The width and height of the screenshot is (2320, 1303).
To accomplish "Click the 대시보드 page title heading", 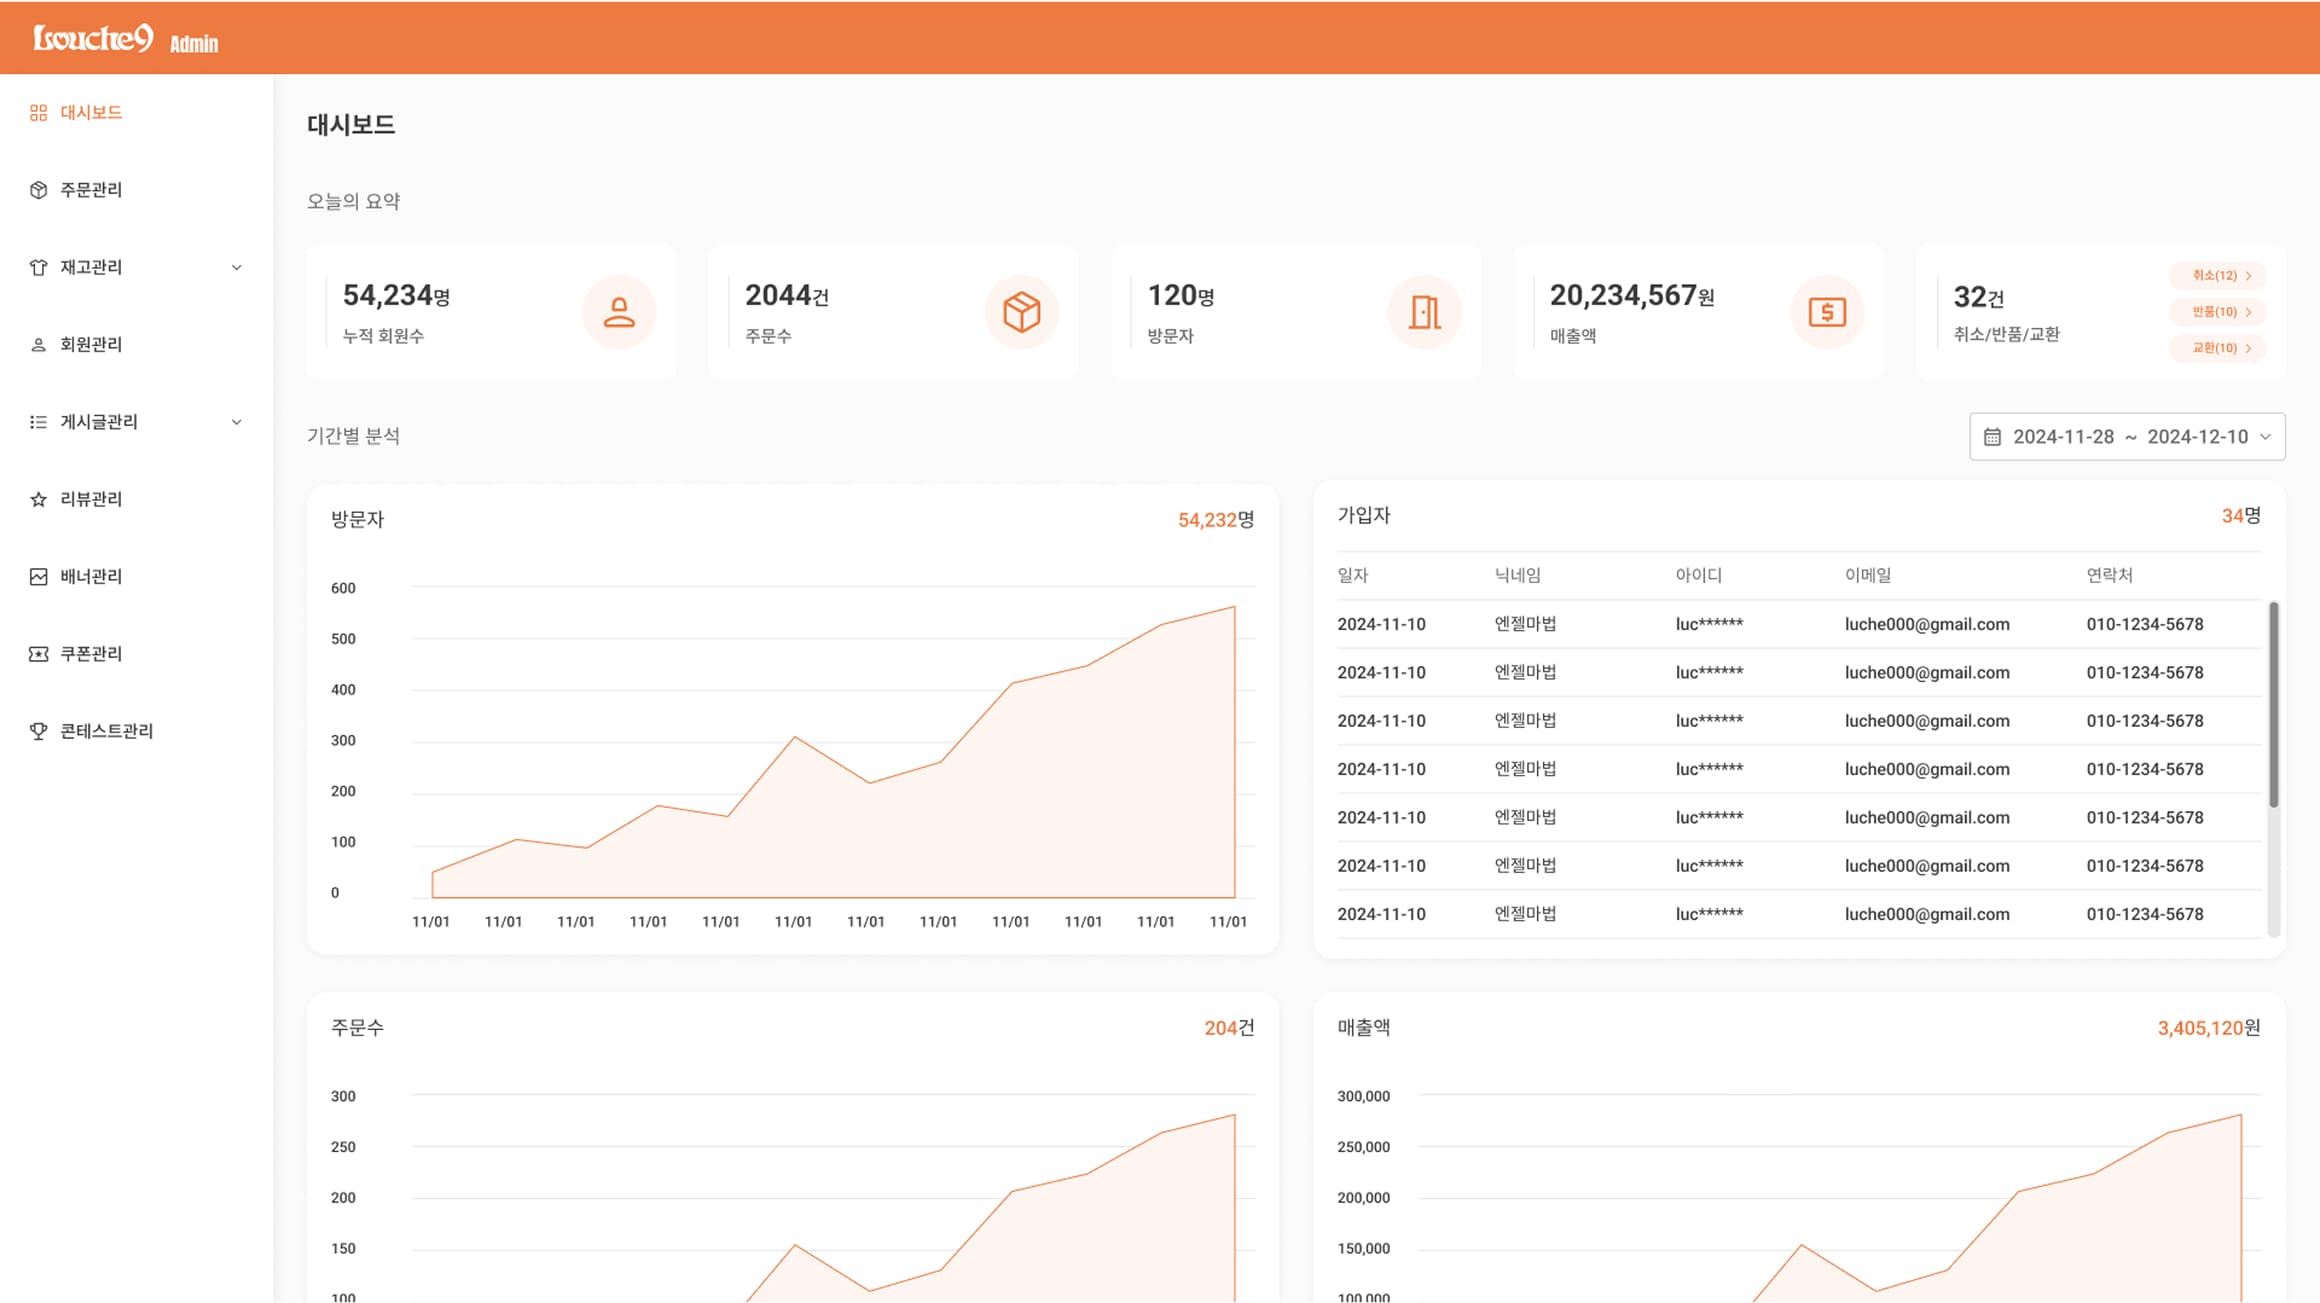I will pyautogui.click(x=351, y=125).
